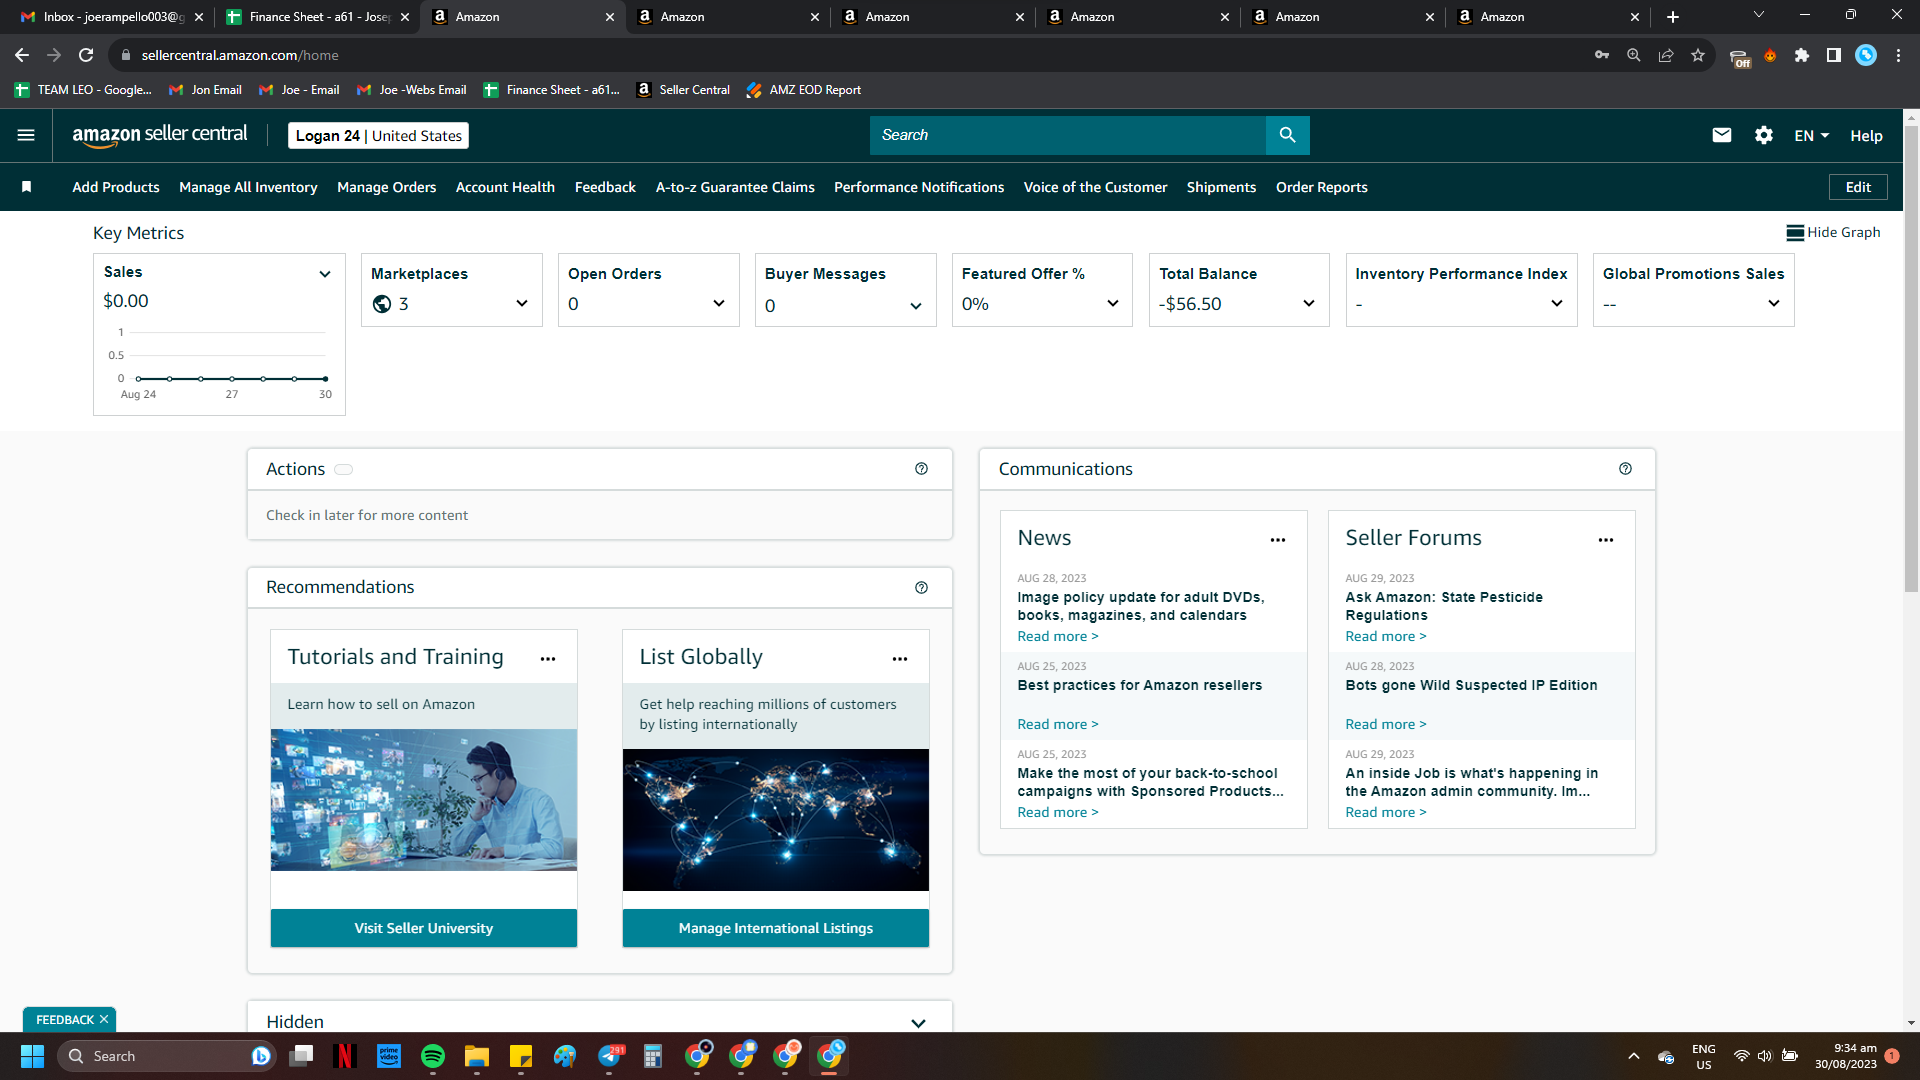This screenshot has height=1080, width=1920.
Task: Bookmark this page with the star icon
Action: click(x=1698, y=55)
